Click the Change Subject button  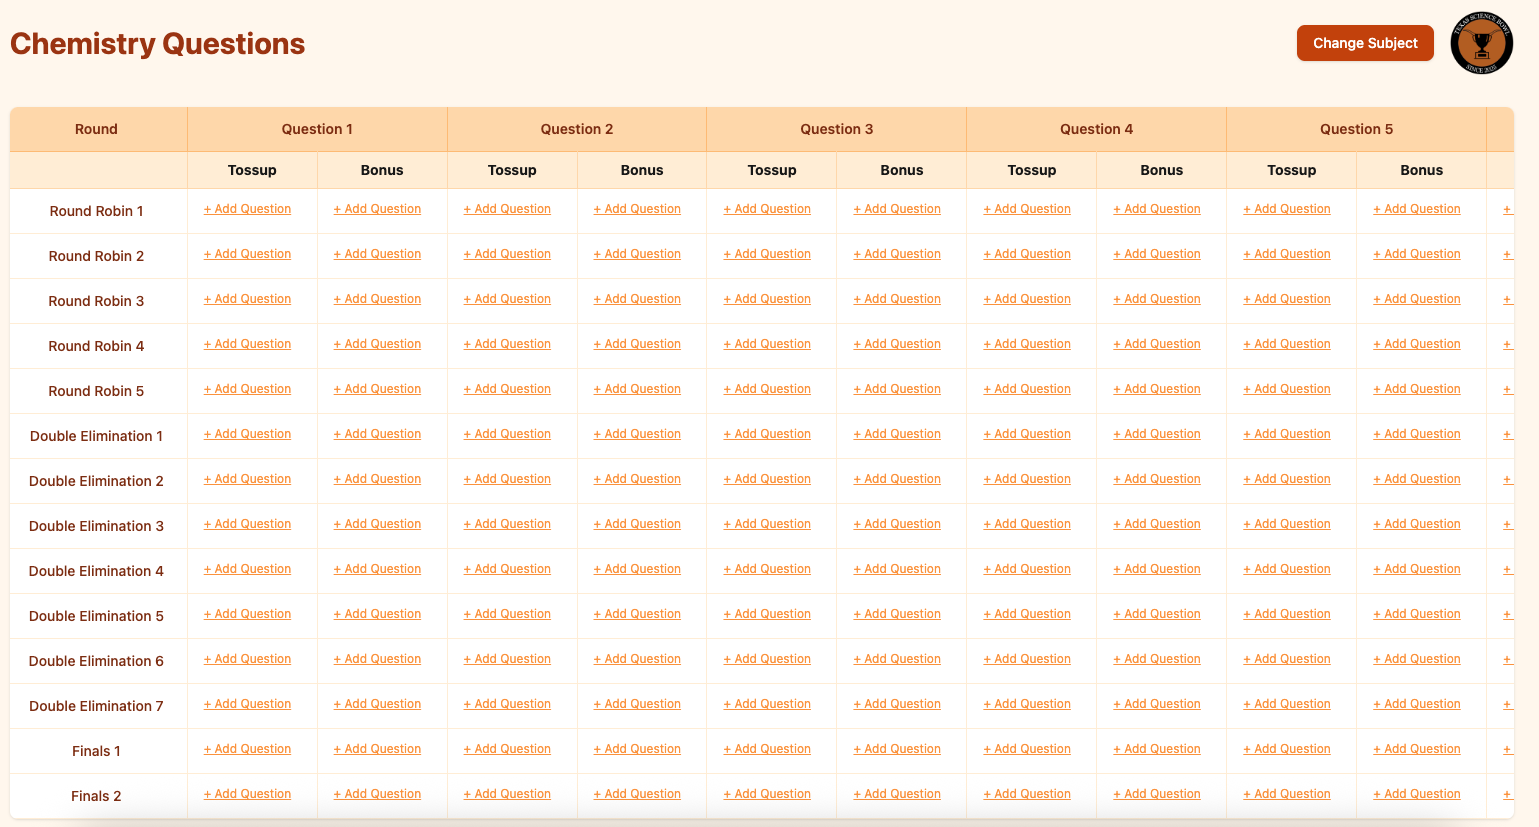(1365, 43)
